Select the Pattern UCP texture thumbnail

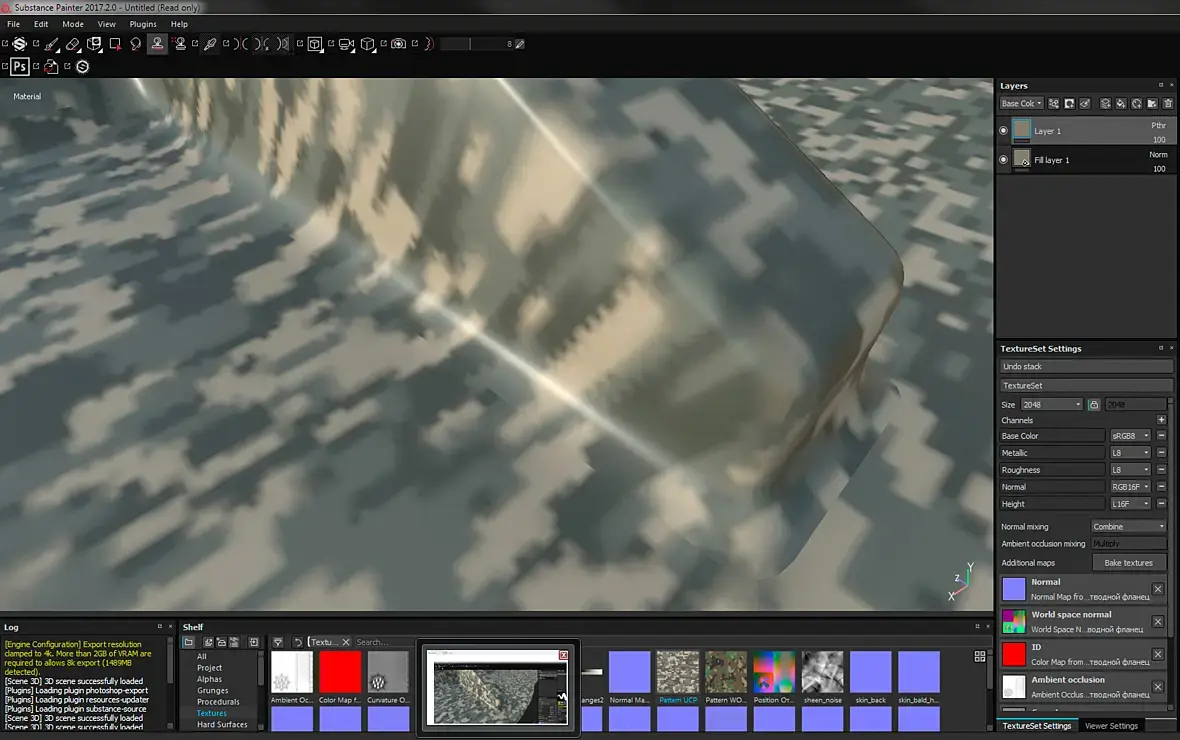pyautogui.click(x=677, y=671)
